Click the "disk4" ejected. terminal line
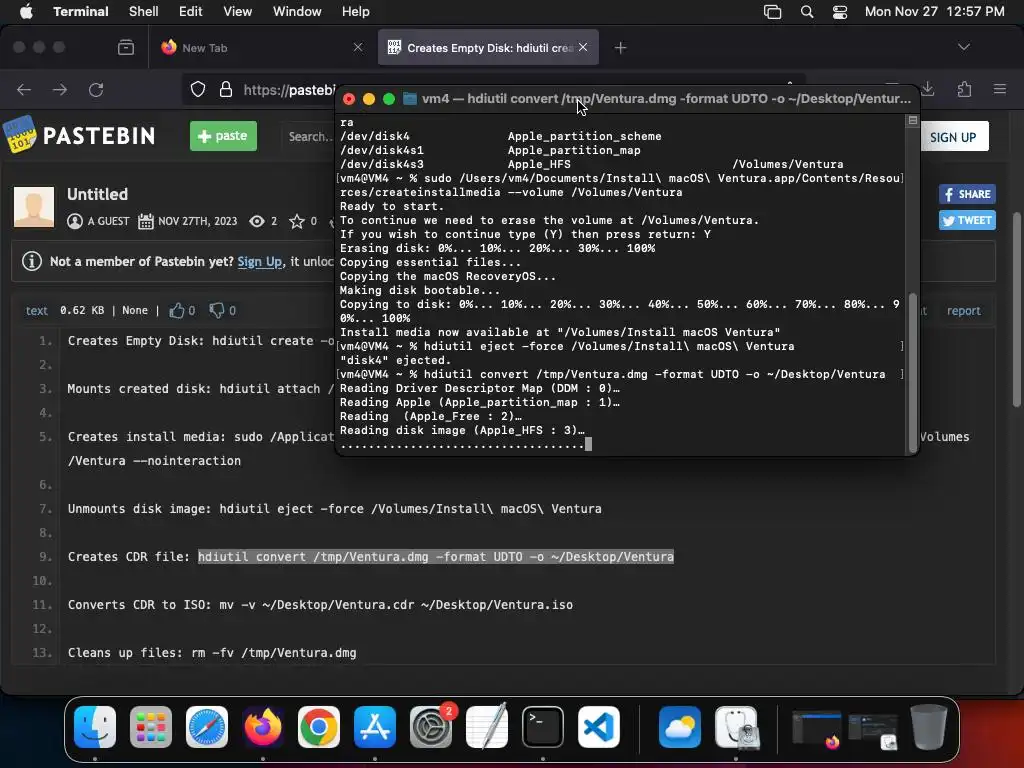The height and width of the screenshot is (768, 1024). click(x=395, y=360)
